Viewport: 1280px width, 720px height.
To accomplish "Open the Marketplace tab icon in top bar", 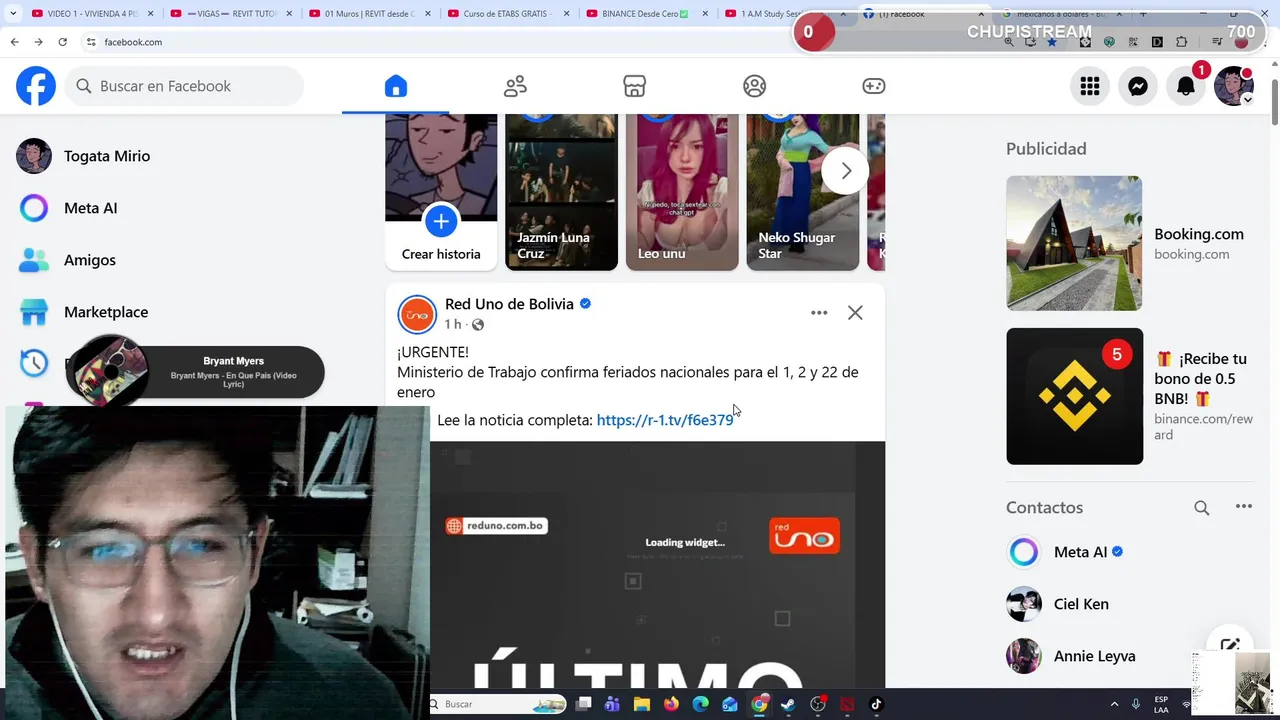I will click(x=634, y=86).
